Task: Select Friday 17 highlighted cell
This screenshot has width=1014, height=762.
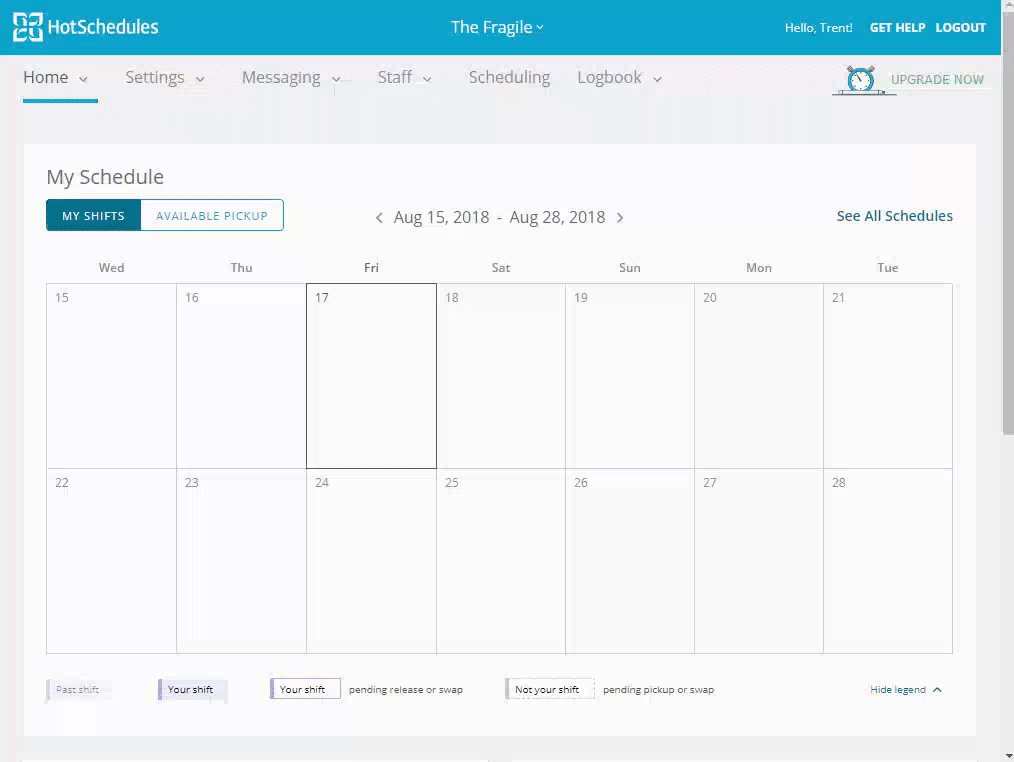Action: coord(371,376)
